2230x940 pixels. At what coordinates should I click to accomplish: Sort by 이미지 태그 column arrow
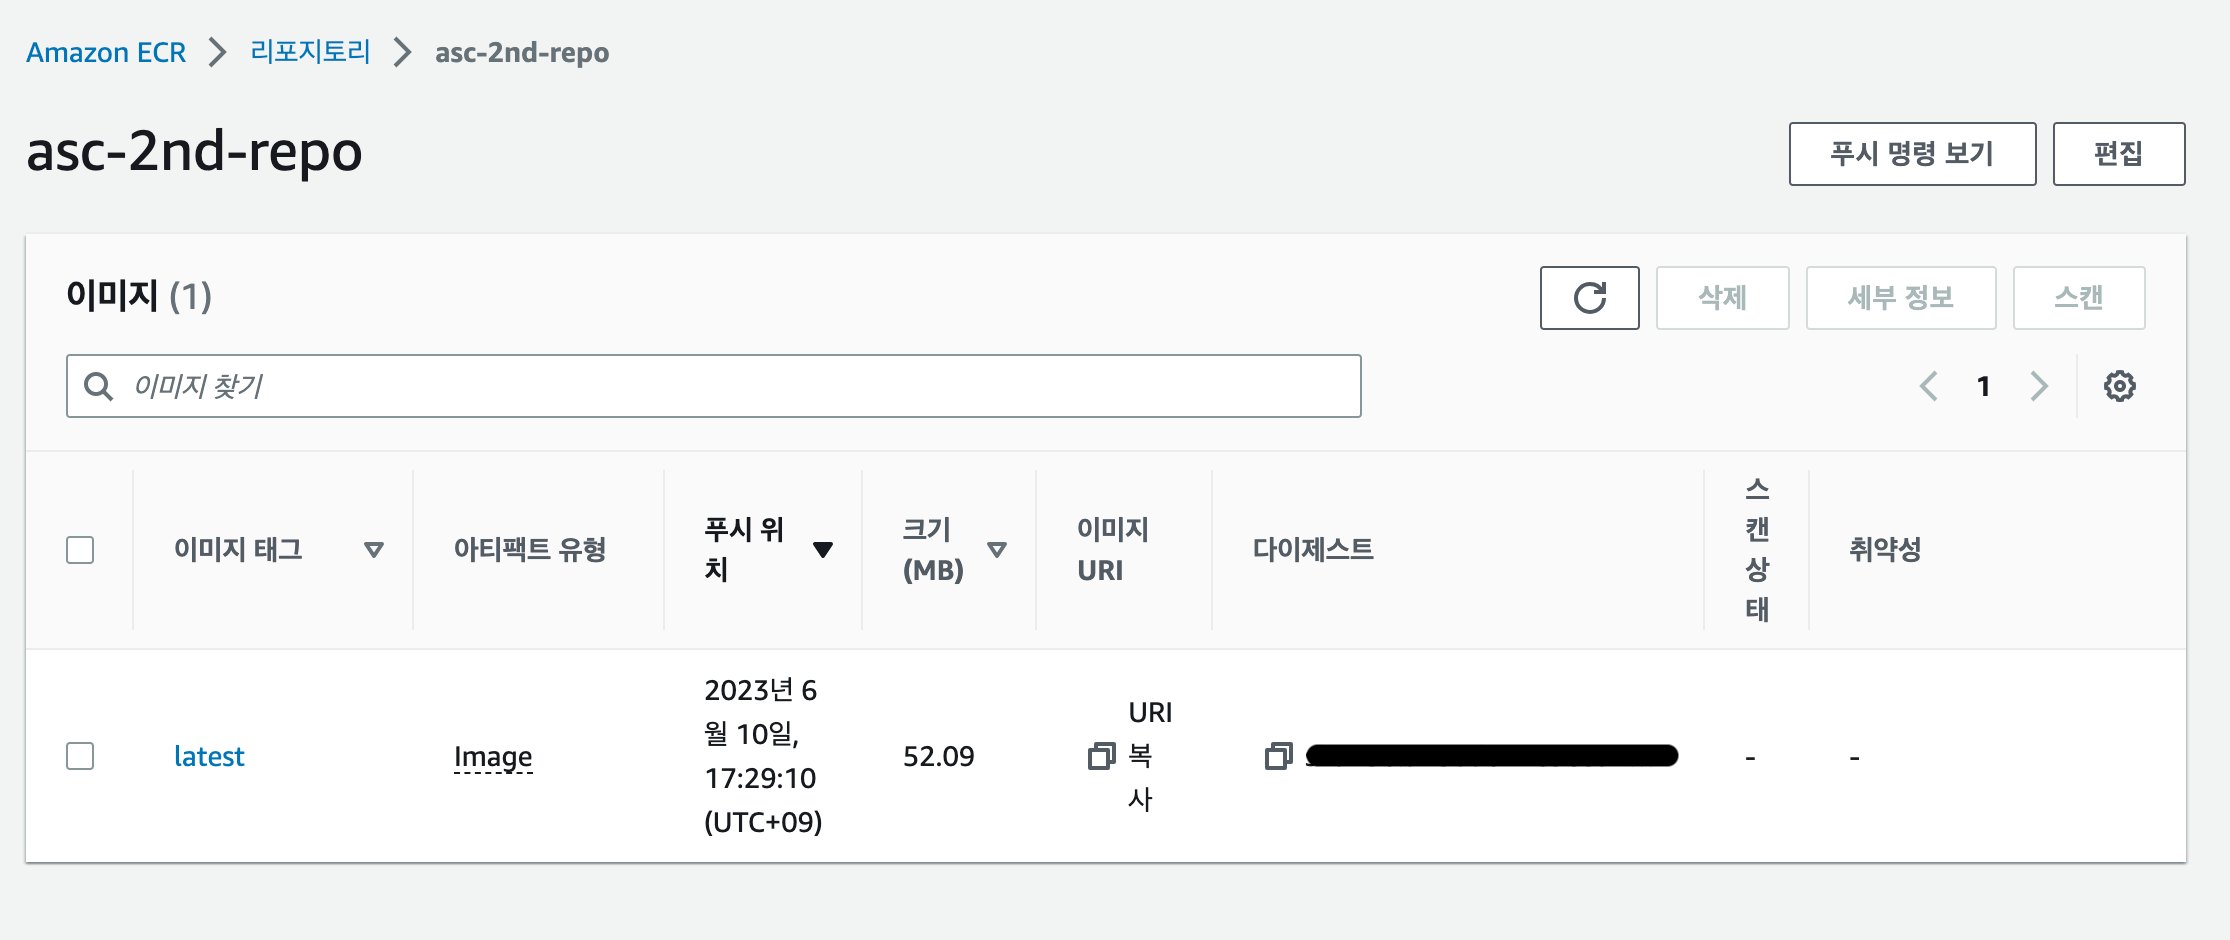click(374, 550)
